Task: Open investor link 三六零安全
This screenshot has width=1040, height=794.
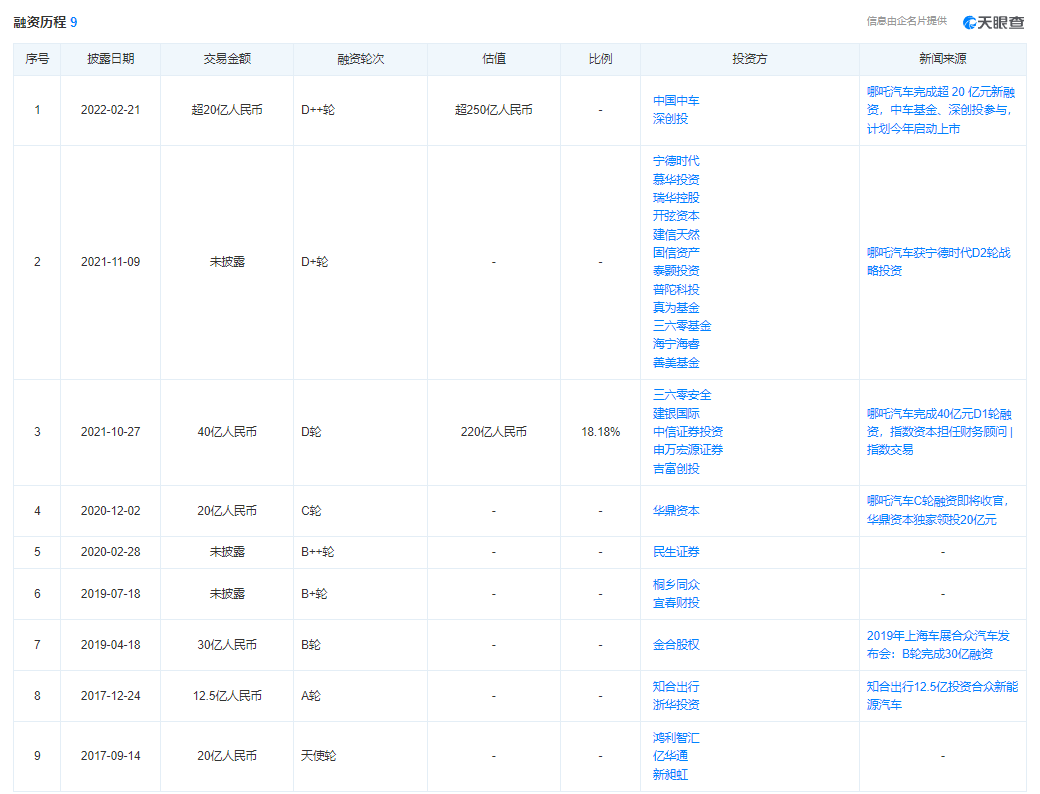Action: coord(682,395)
